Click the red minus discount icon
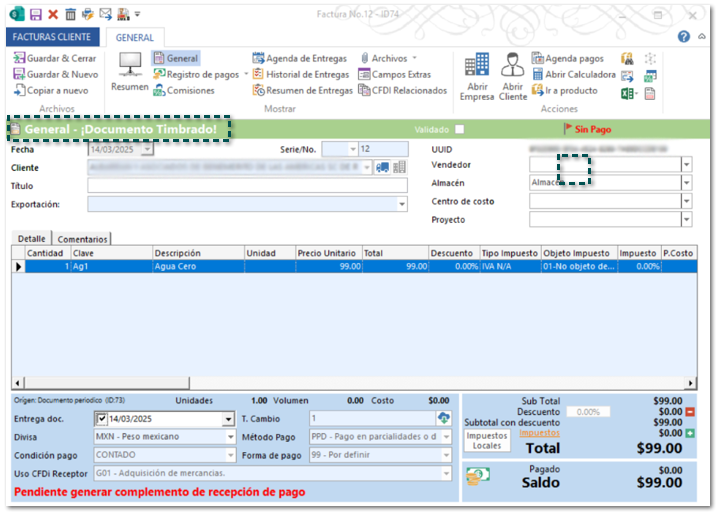This screenshot has width=719, height=515. tap(691, 412)
